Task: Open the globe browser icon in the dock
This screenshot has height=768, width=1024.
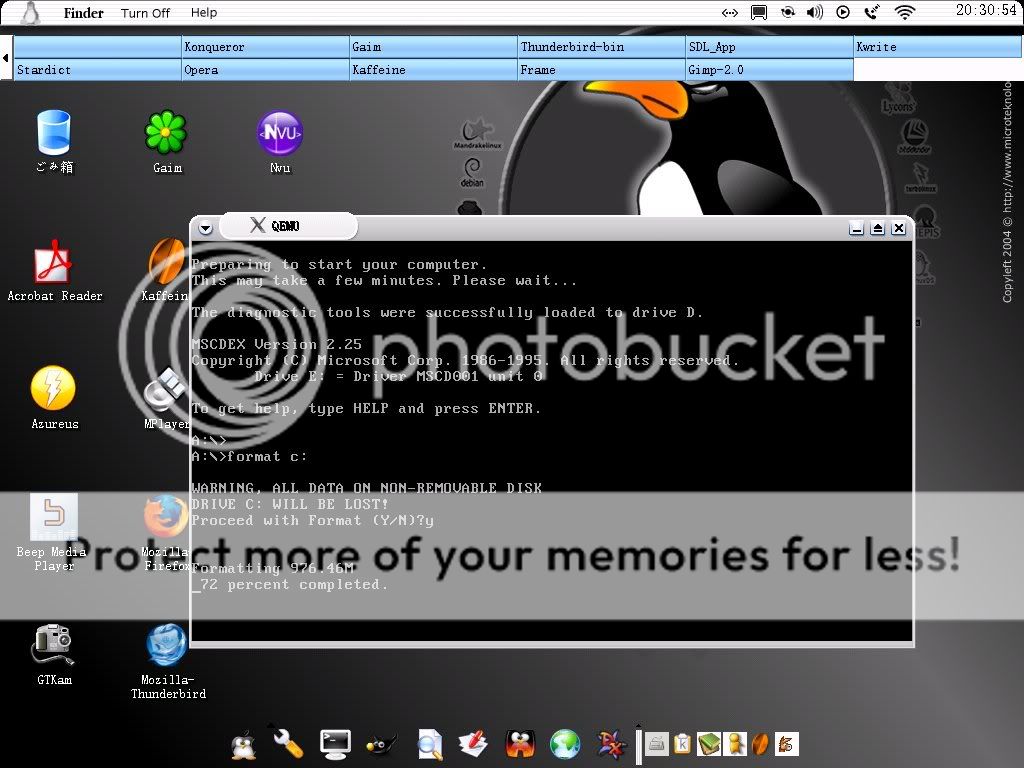Action: (x=565, y=744)
